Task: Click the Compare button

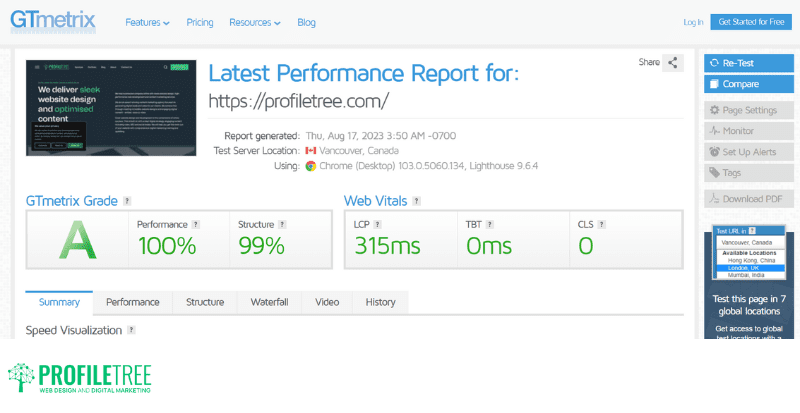Action: (748, 84)
